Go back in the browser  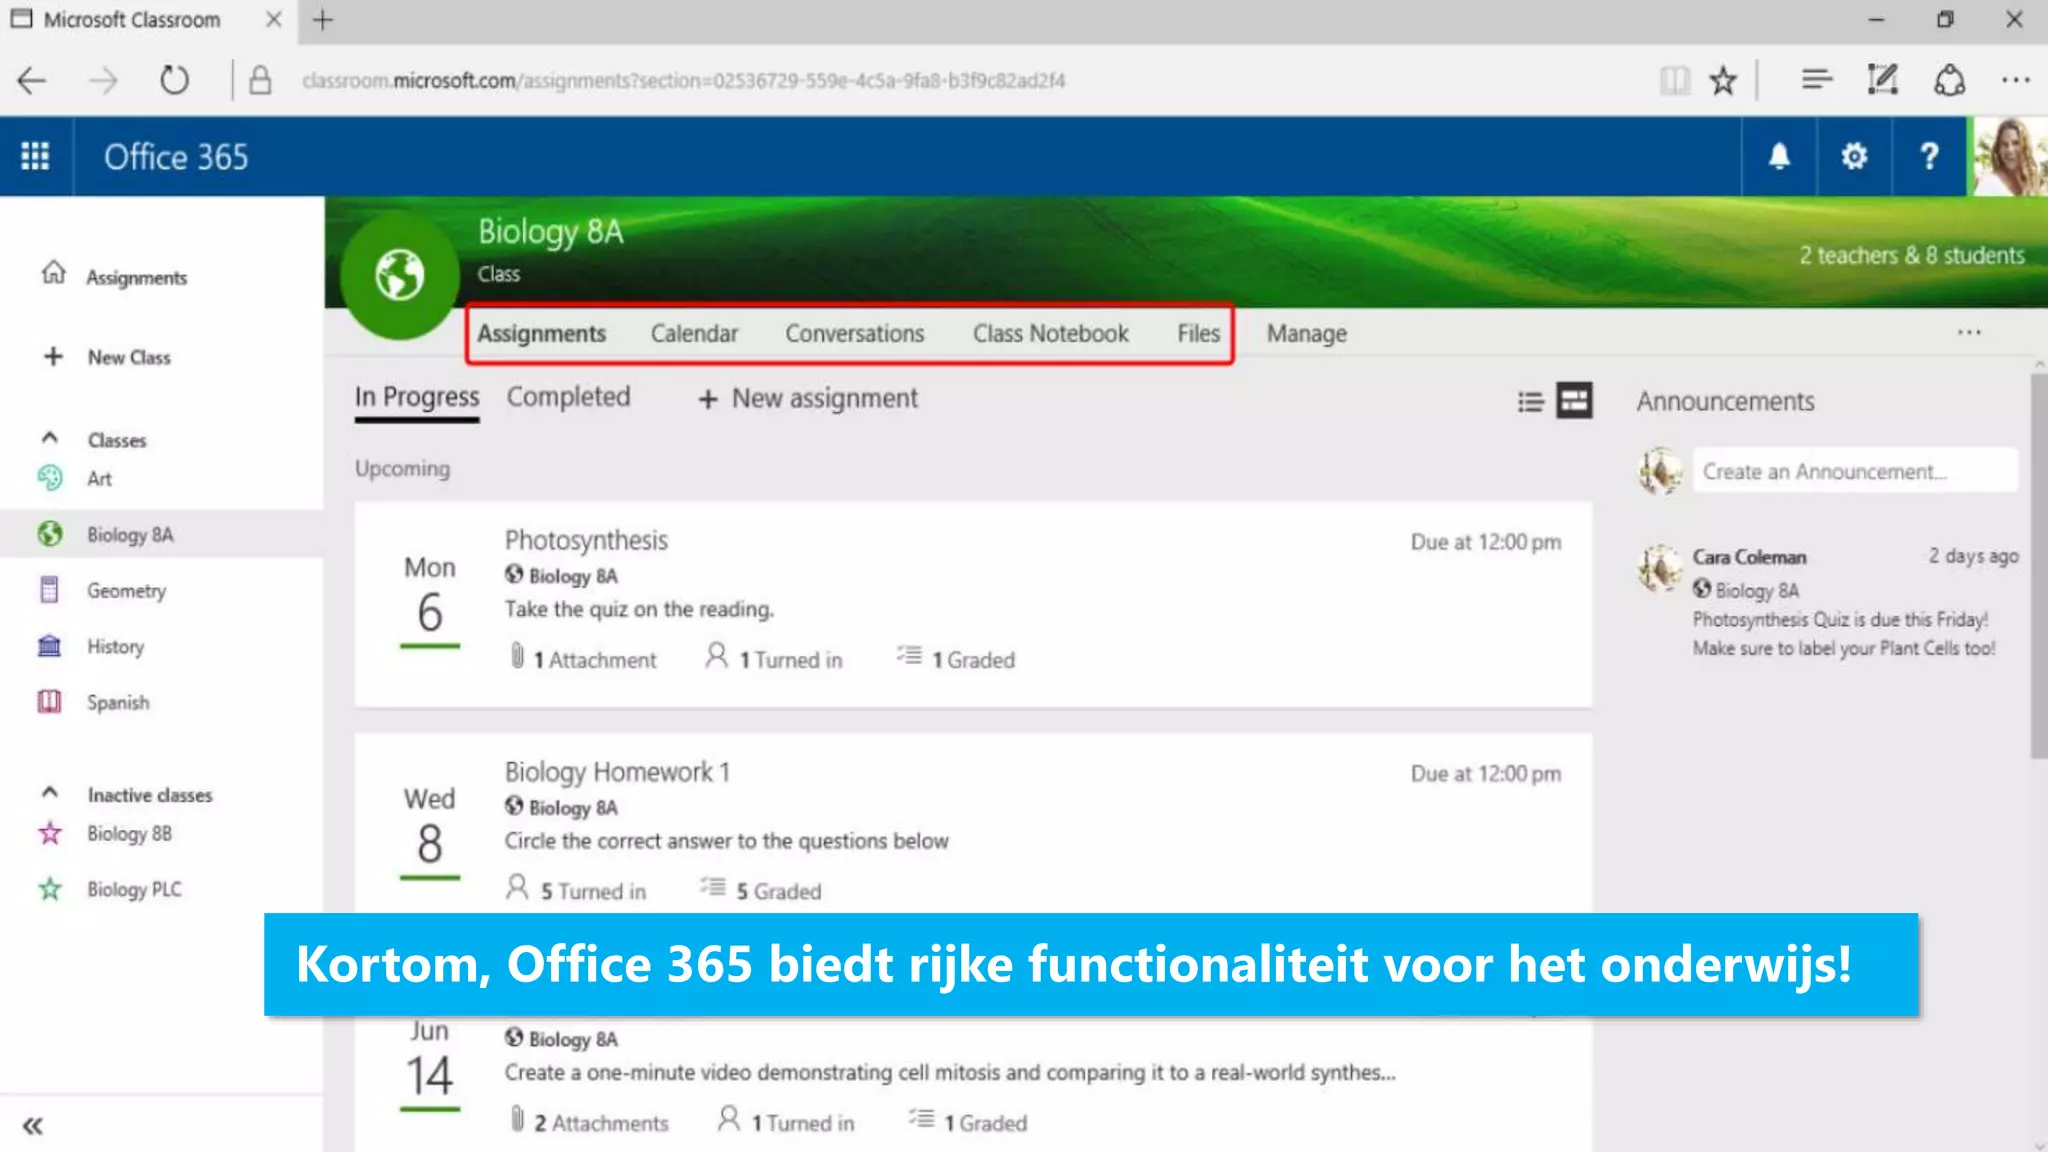pos(33,80)
